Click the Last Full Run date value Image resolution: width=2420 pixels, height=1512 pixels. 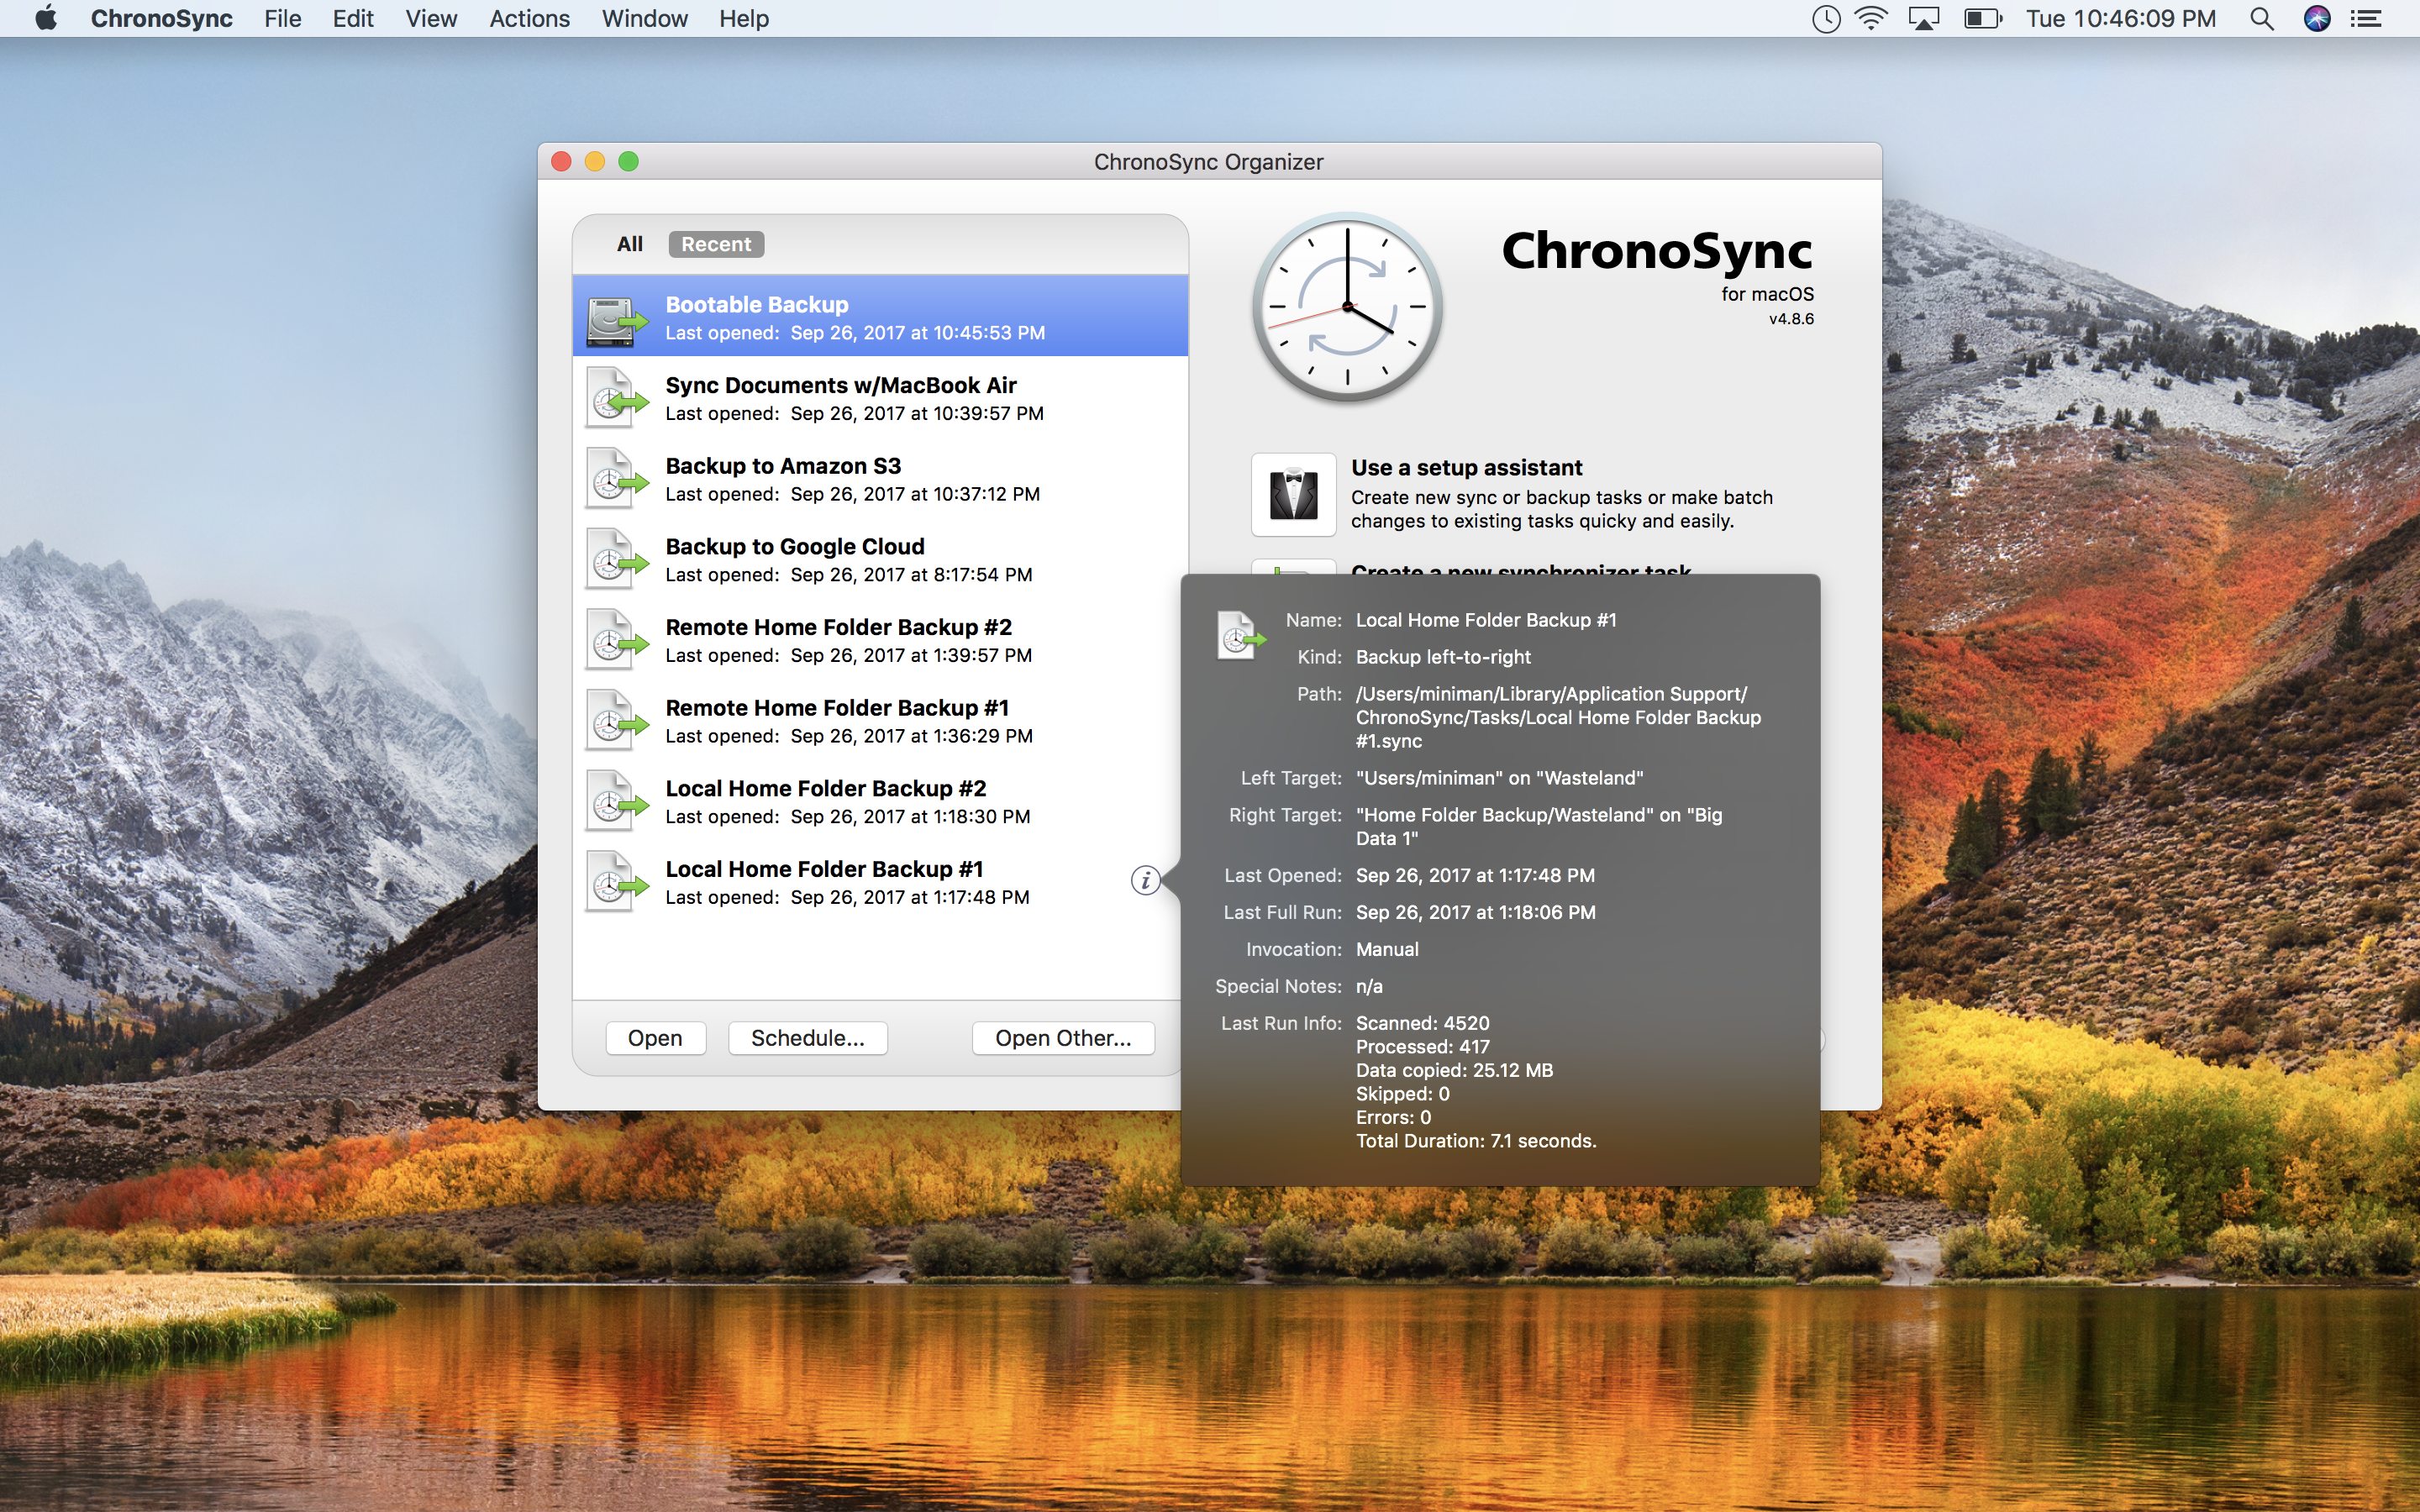tap(1475, 912)
